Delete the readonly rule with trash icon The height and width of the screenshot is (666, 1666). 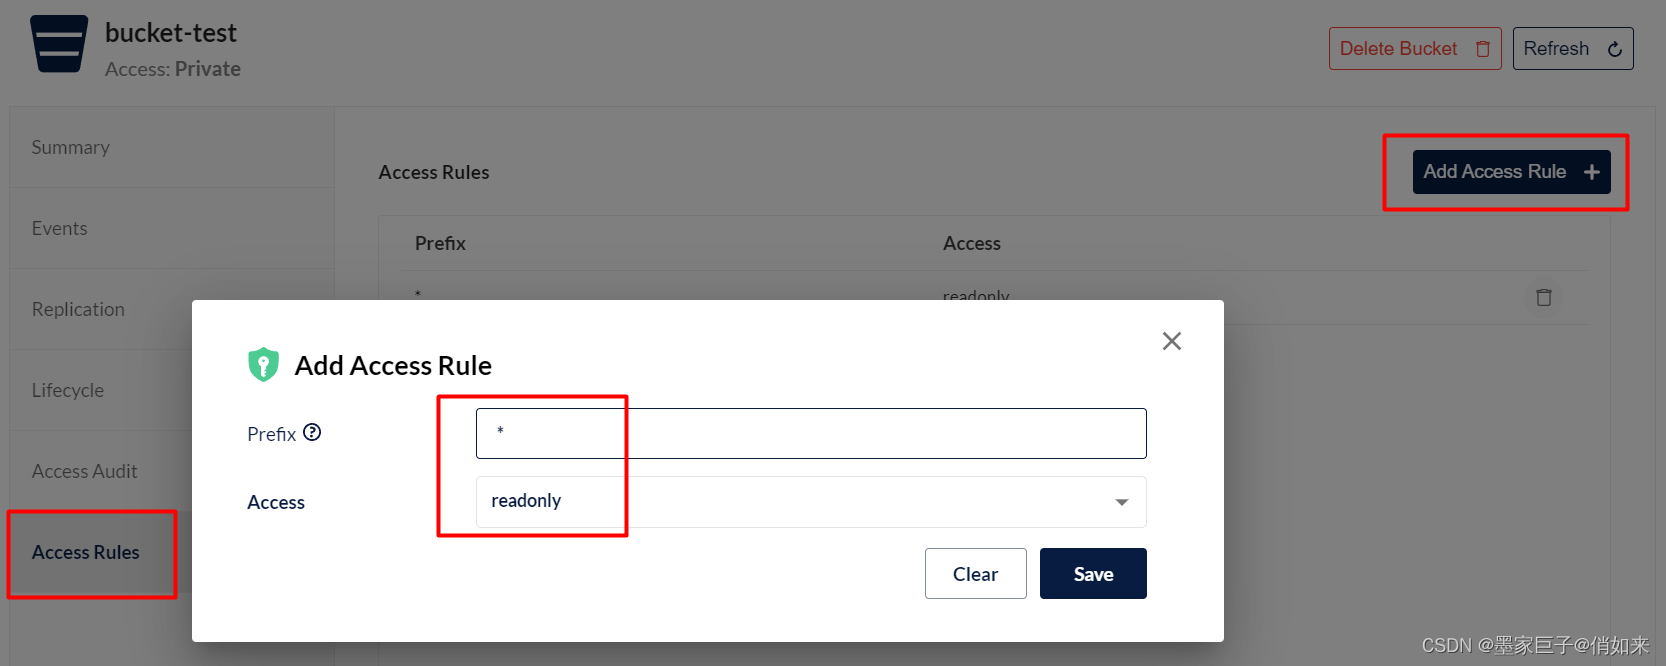pos(1543,297)
